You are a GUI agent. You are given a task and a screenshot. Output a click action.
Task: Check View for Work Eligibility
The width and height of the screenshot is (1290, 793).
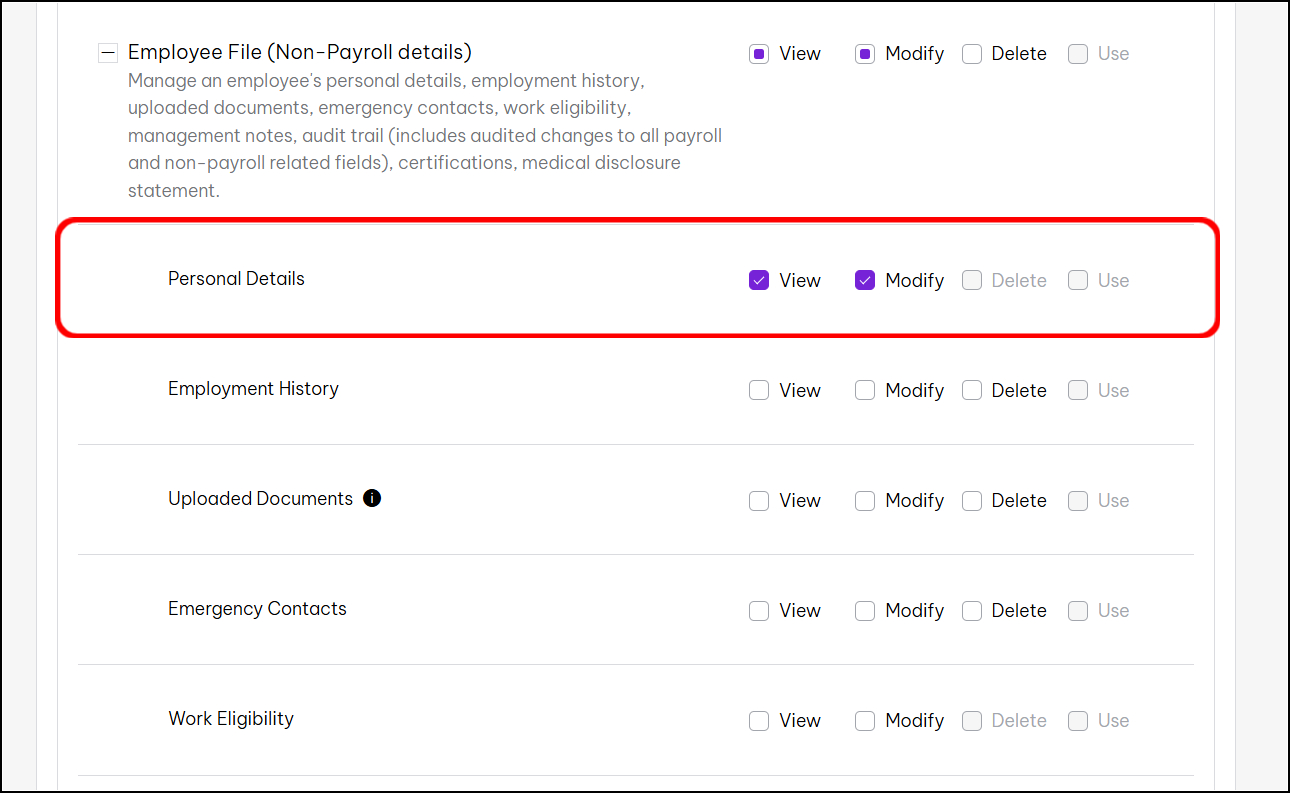[x=759, y=721]
